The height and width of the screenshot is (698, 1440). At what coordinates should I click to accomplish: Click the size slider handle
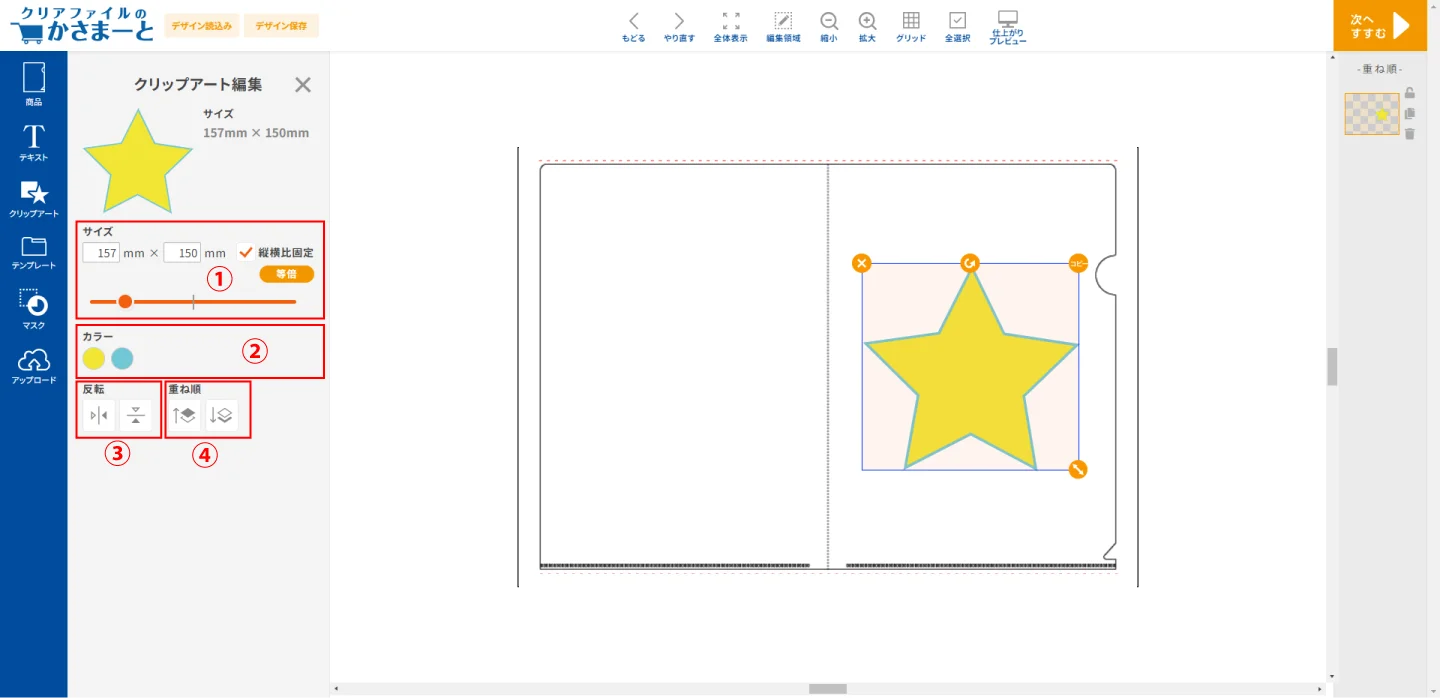coord(125,301)
